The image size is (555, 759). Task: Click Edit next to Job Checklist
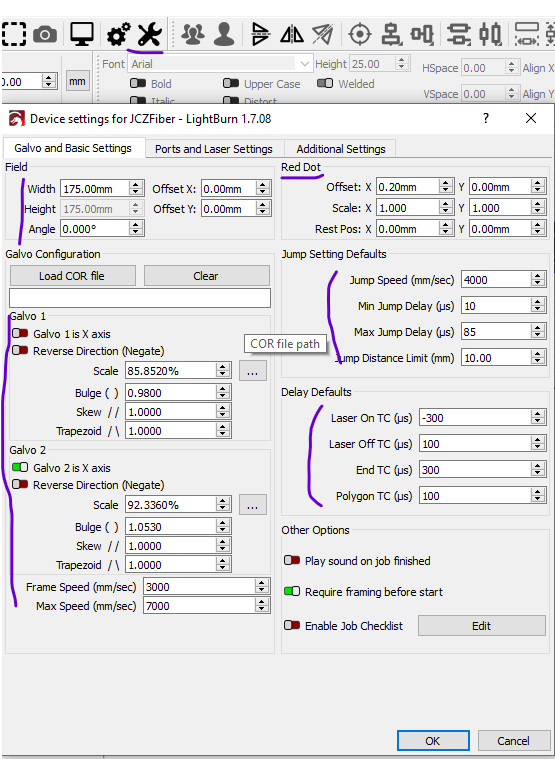(x=481, y=626)
